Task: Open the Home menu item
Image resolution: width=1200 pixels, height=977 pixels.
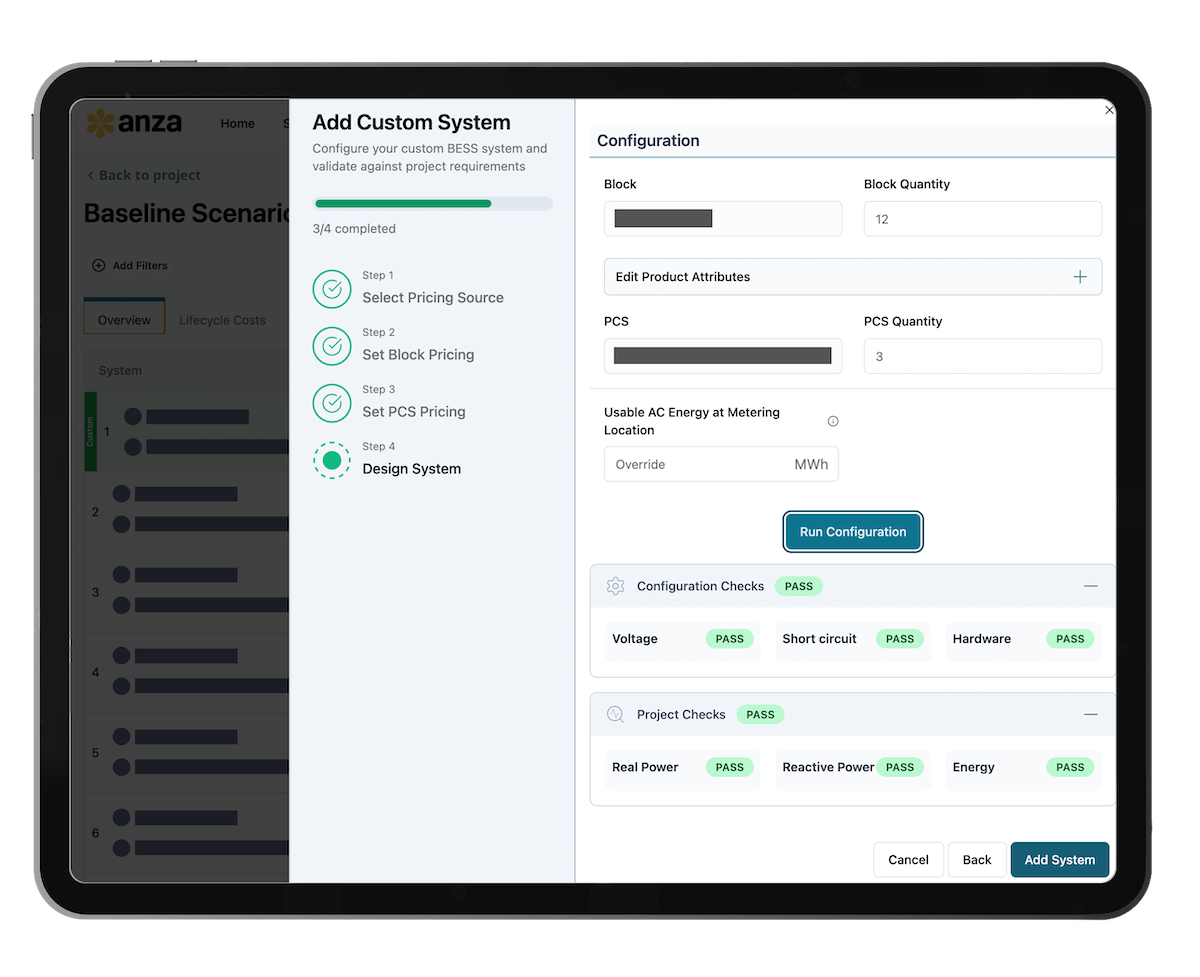Action: coord(237,124)
